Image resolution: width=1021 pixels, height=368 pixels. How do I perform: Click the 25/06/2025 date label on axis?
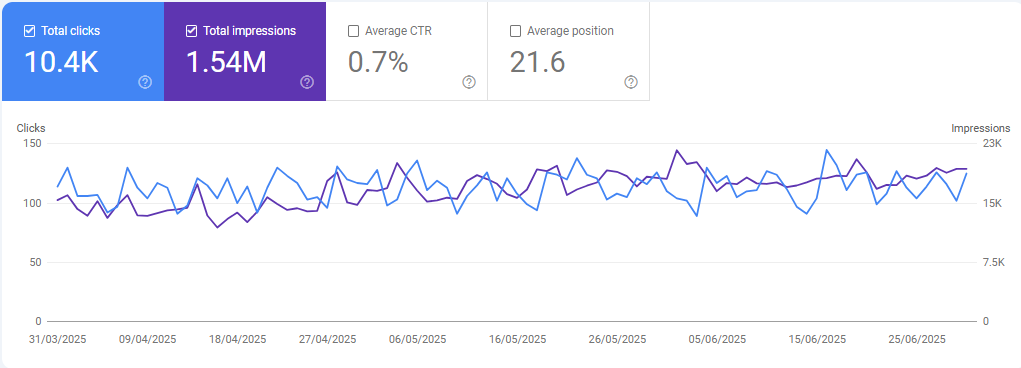[917, 339]
